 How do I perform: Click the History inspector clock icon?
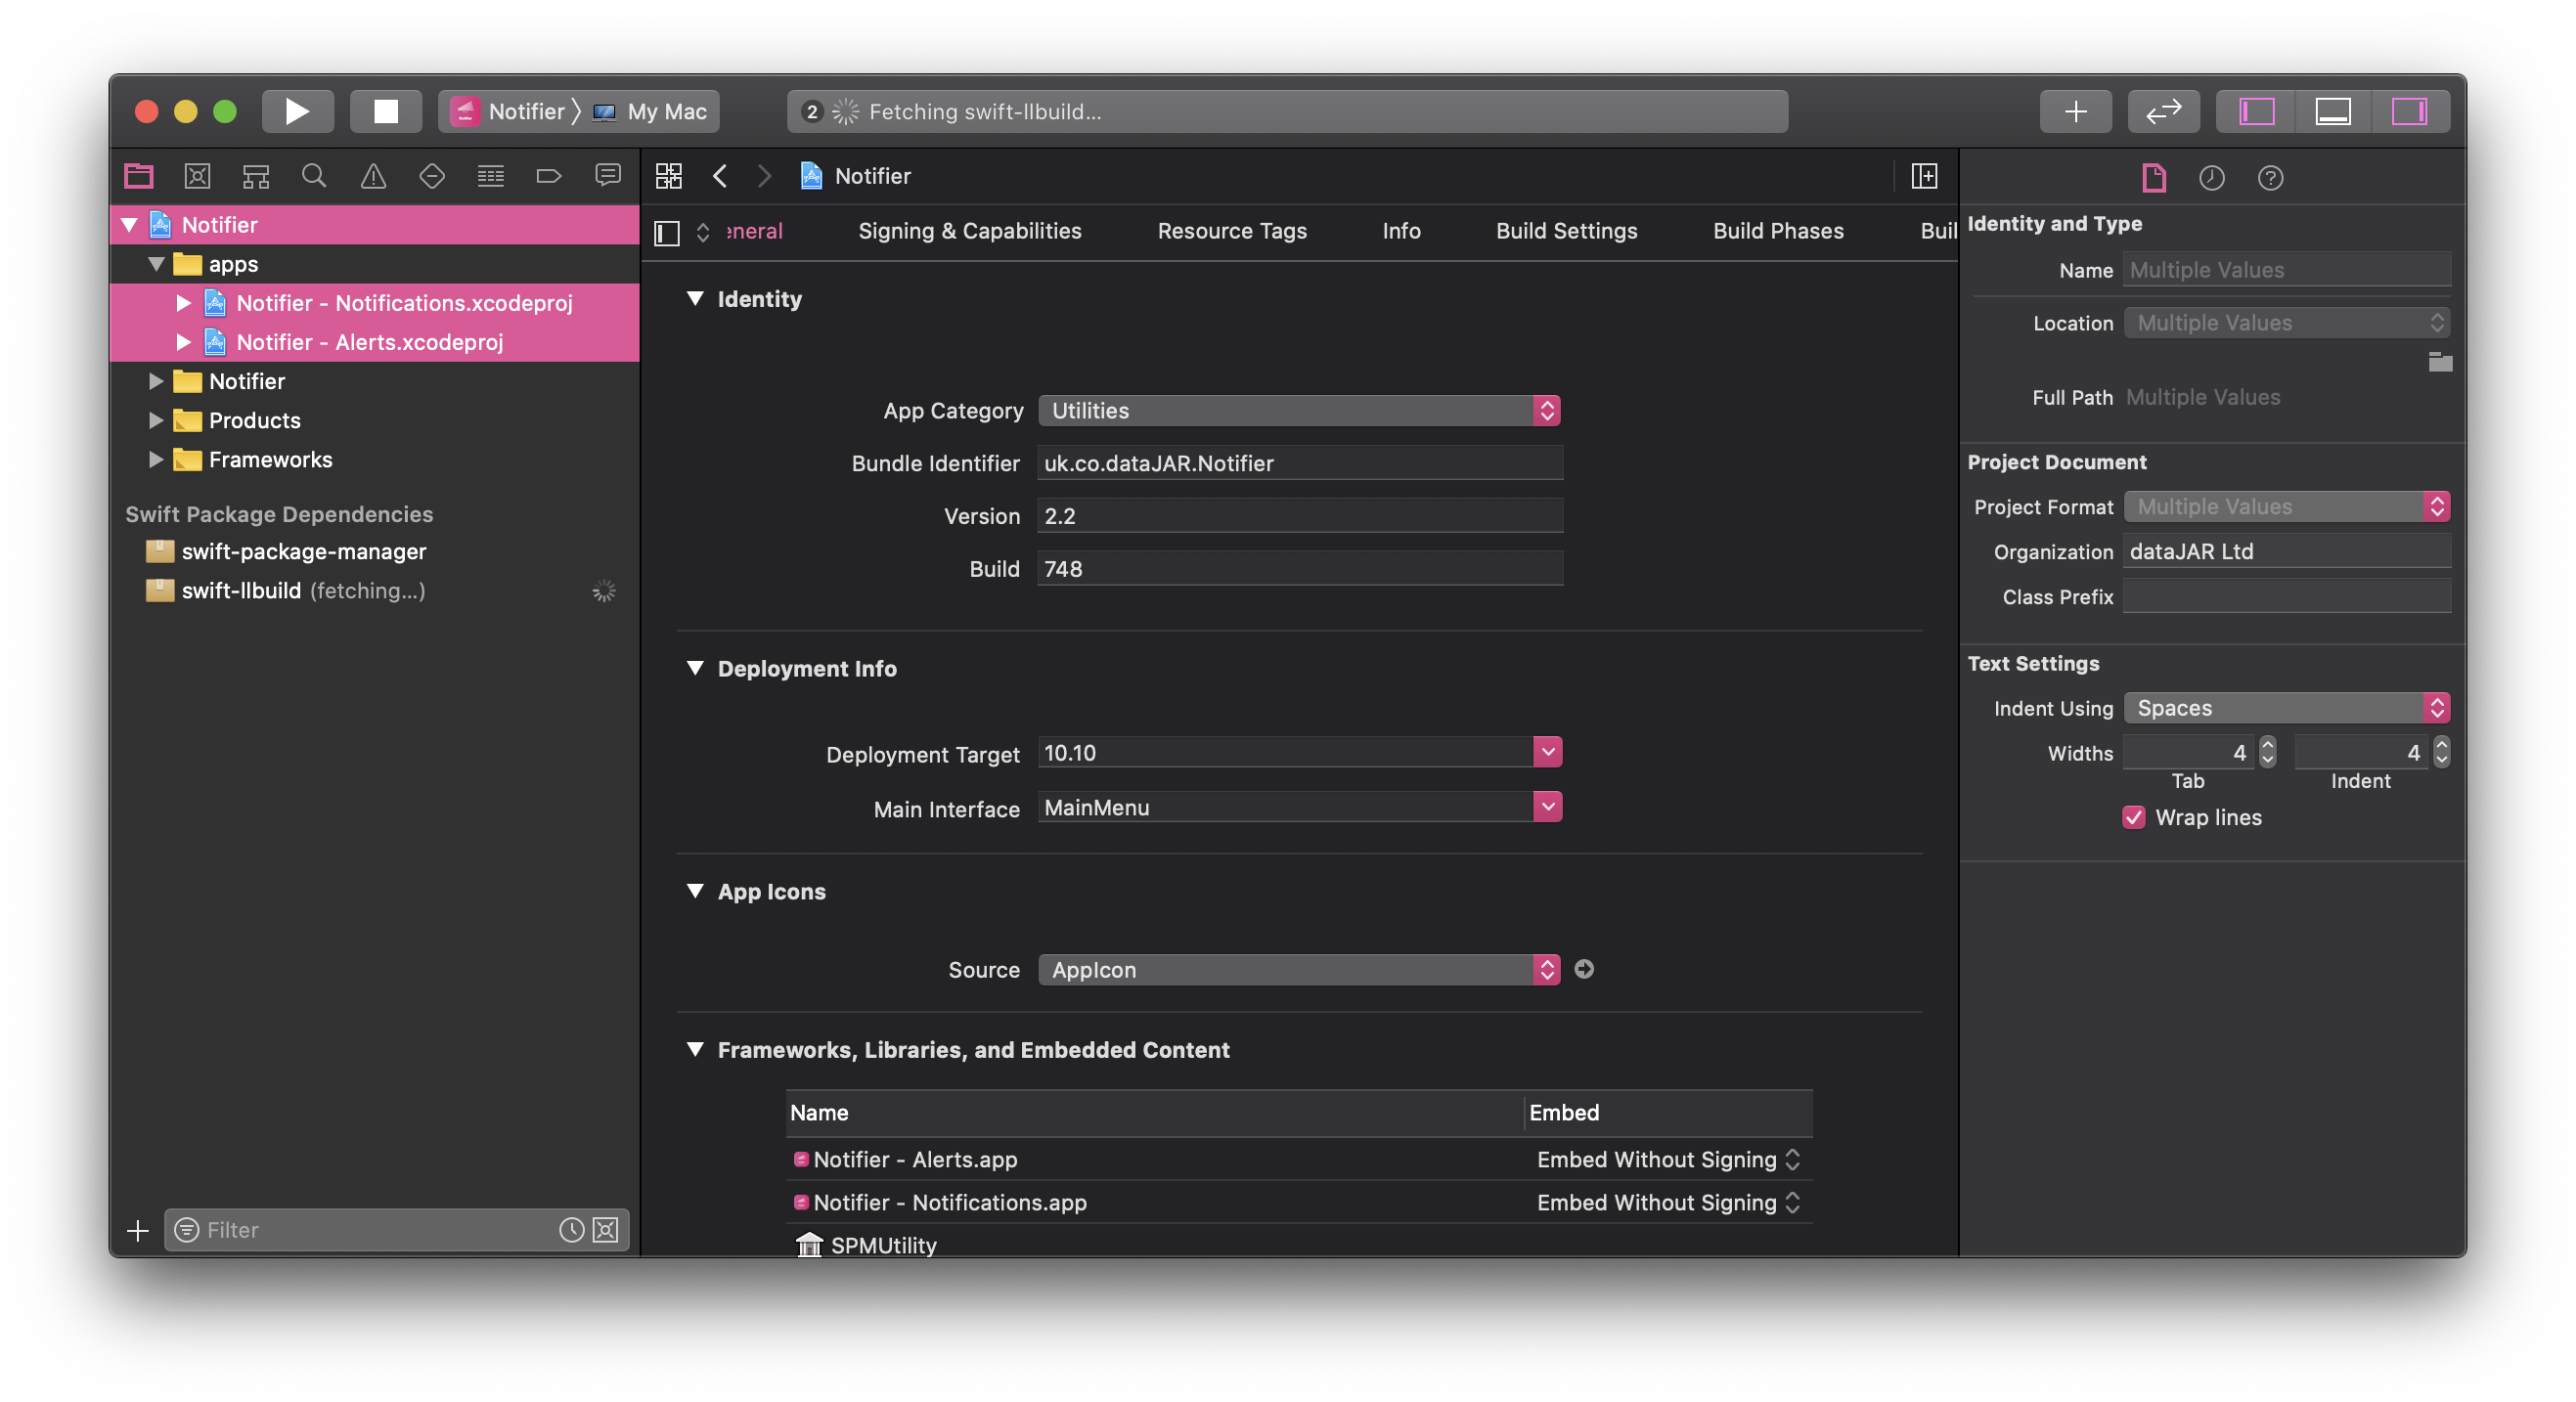pyautogui.click(x=2211, y=178)
